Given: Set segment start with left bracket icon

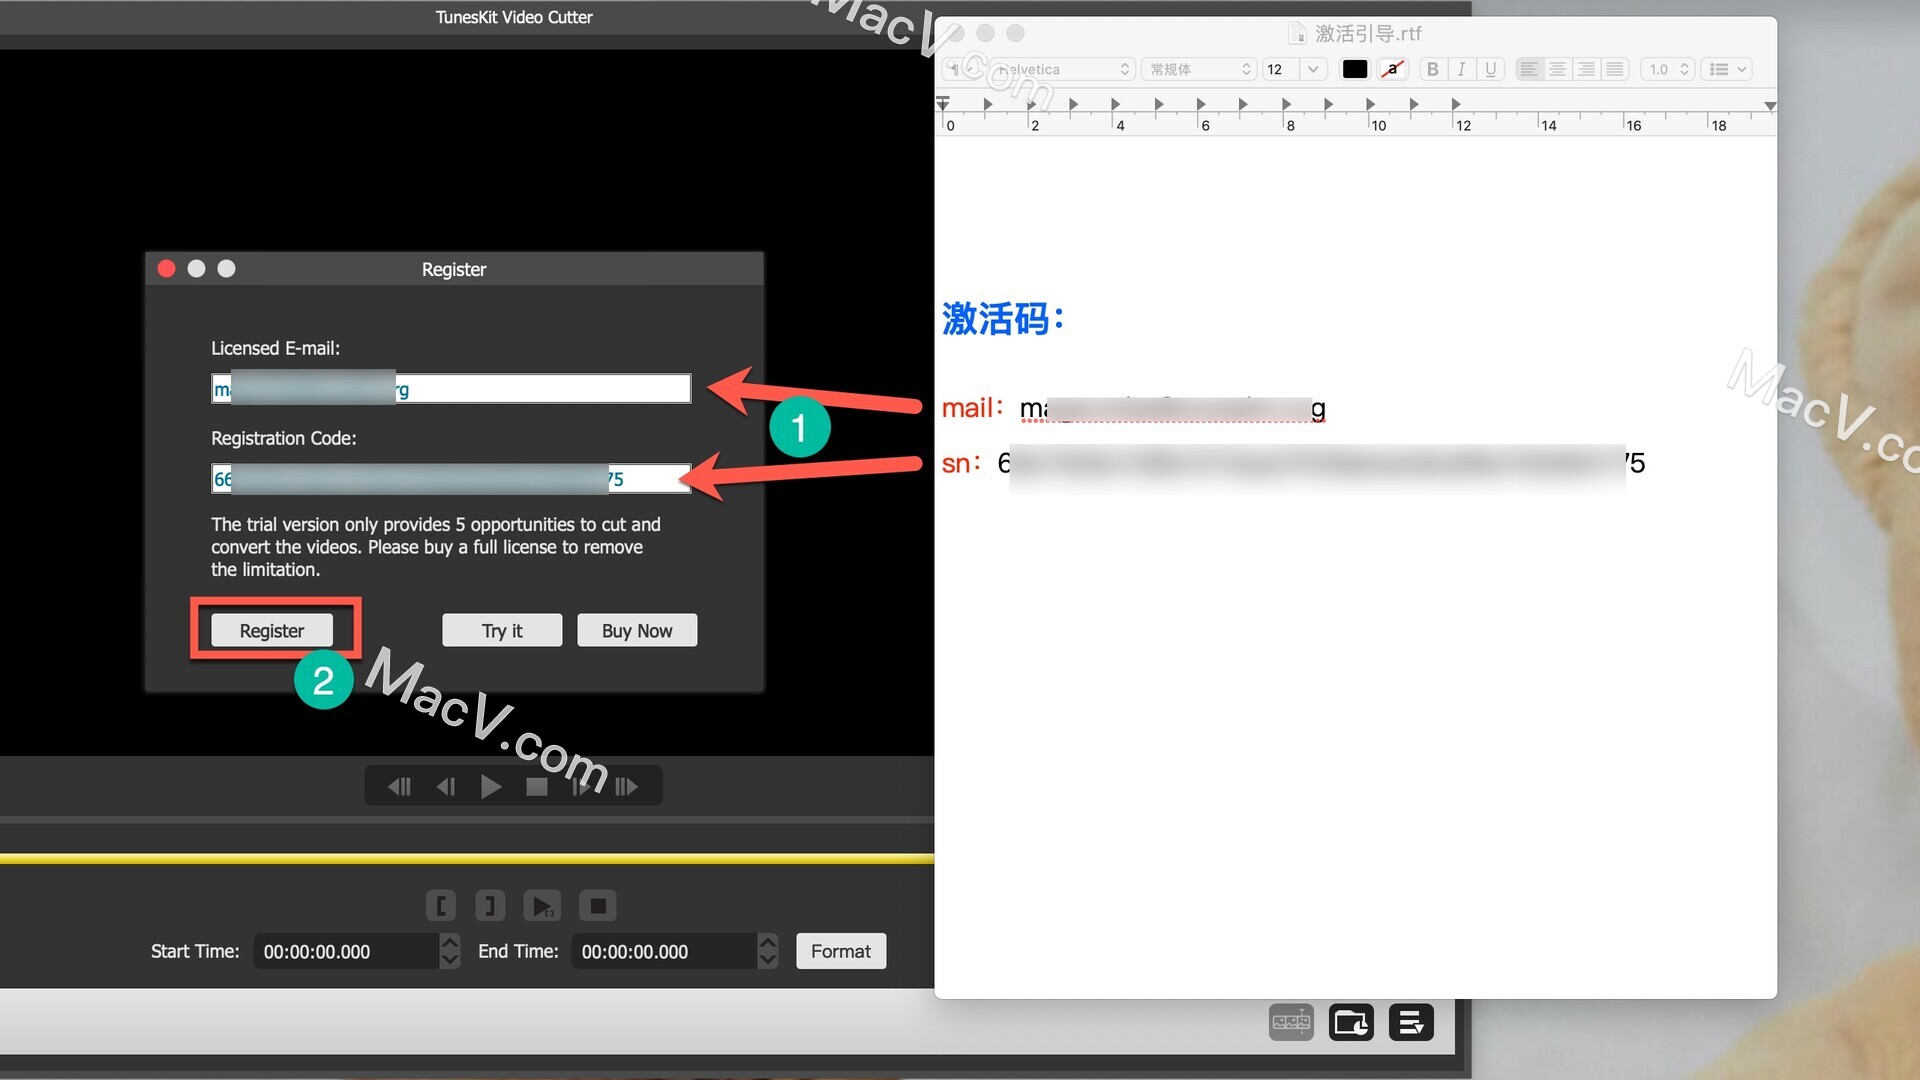Looking at the screenshot, I should tap(441, 906).
